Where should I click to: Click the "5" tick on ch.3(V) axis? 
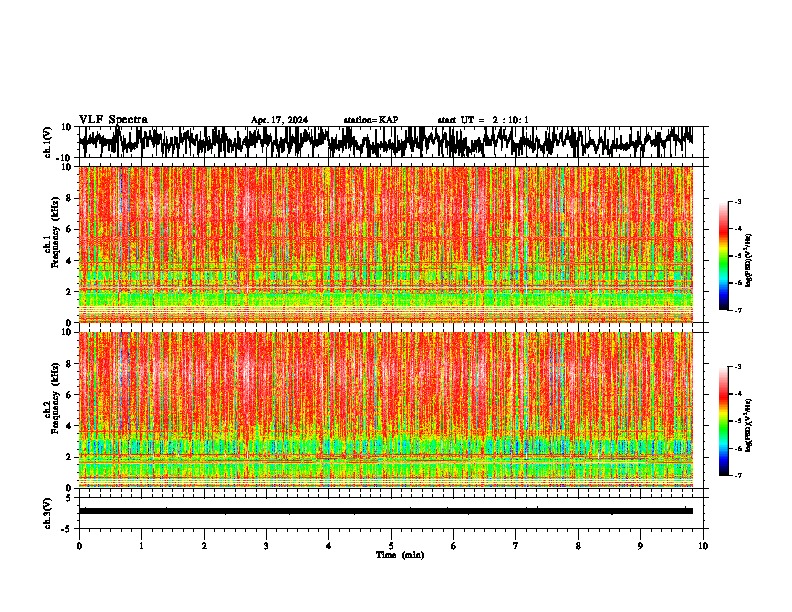(x=69, y=498)
